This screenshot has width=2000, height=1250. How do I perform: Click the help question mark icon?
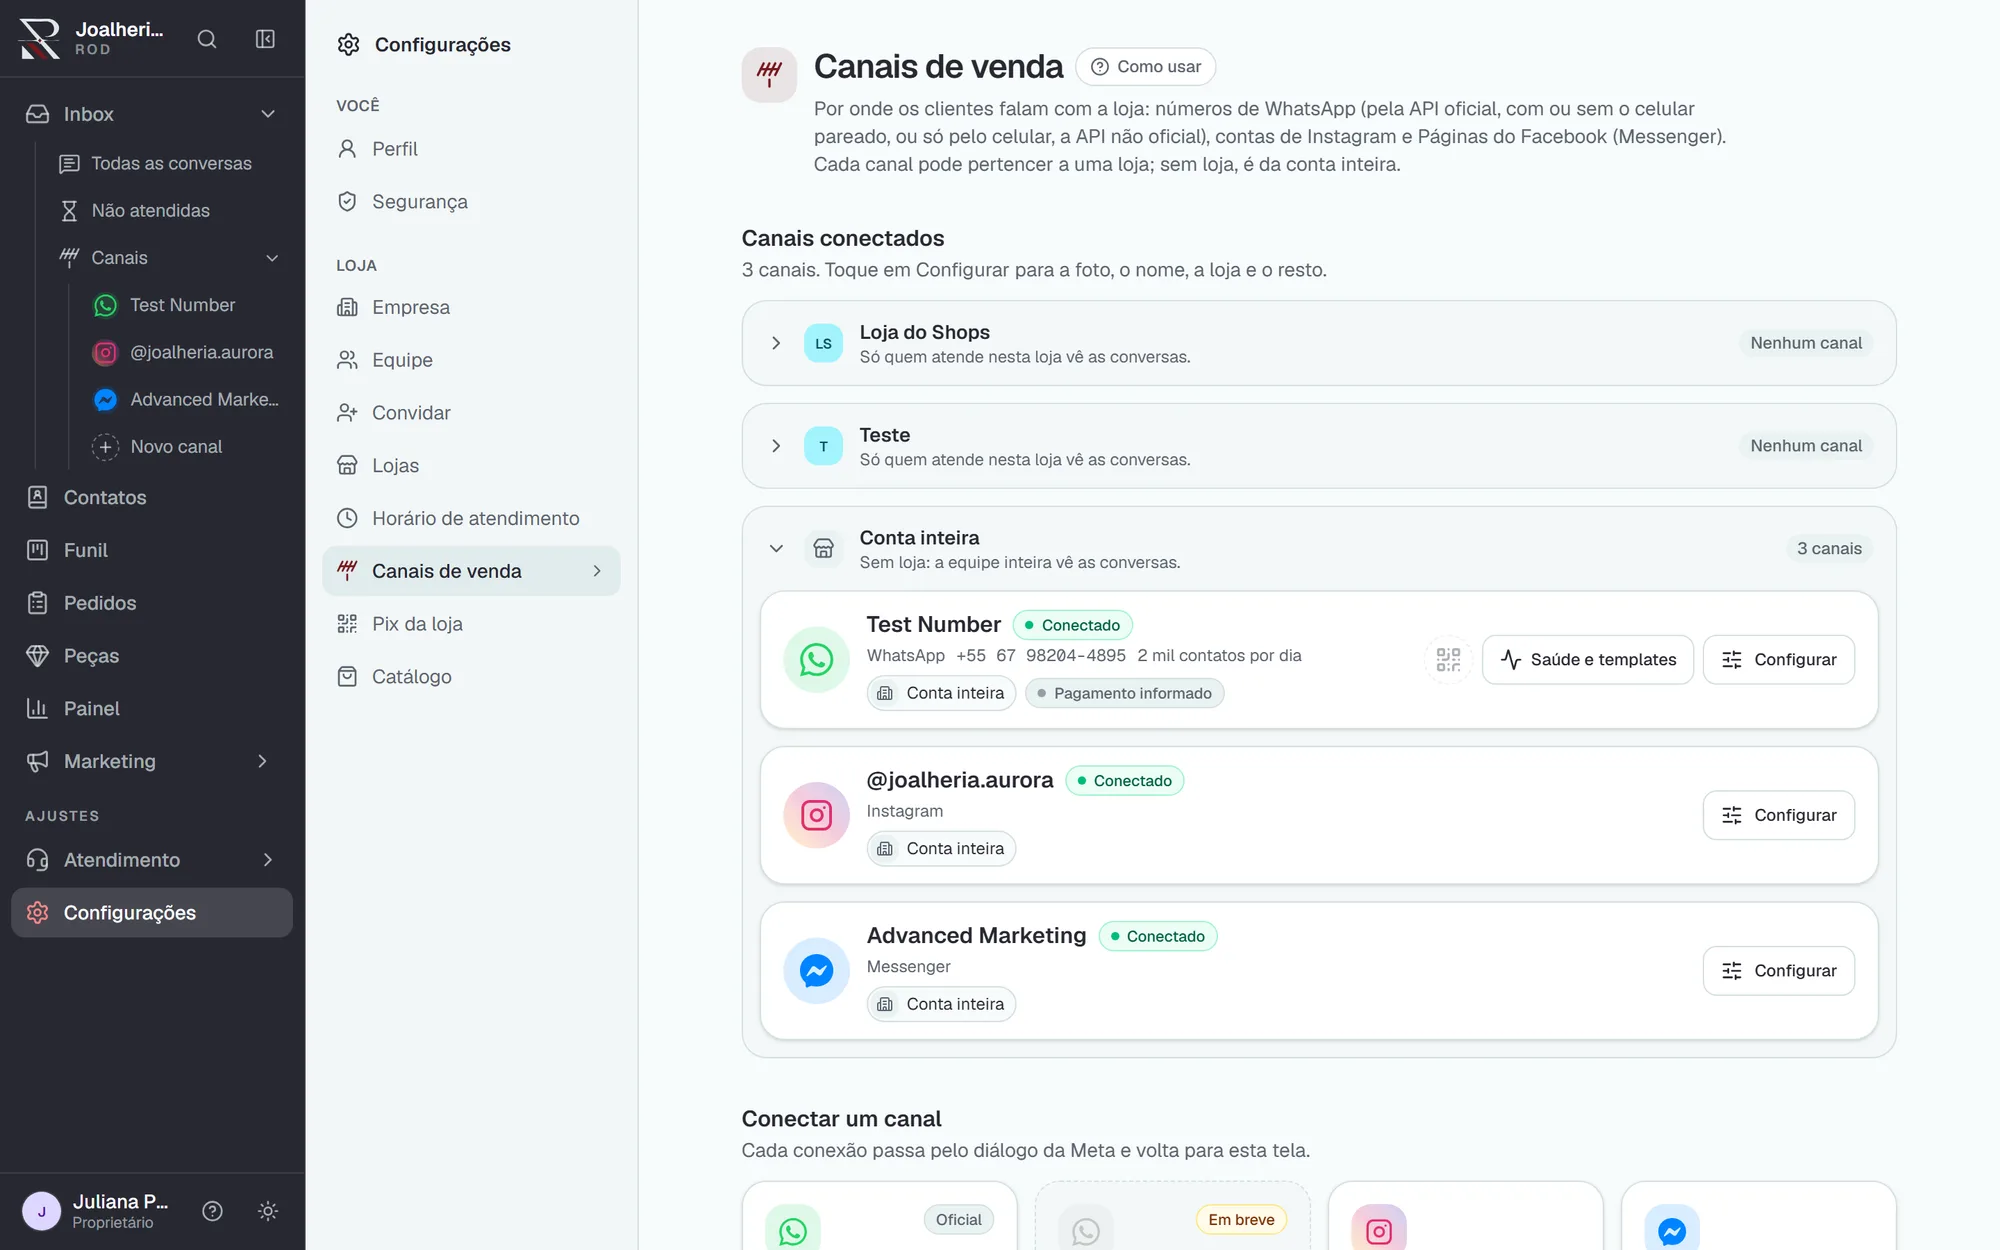pyautogui.click(x=212, y=1211)
